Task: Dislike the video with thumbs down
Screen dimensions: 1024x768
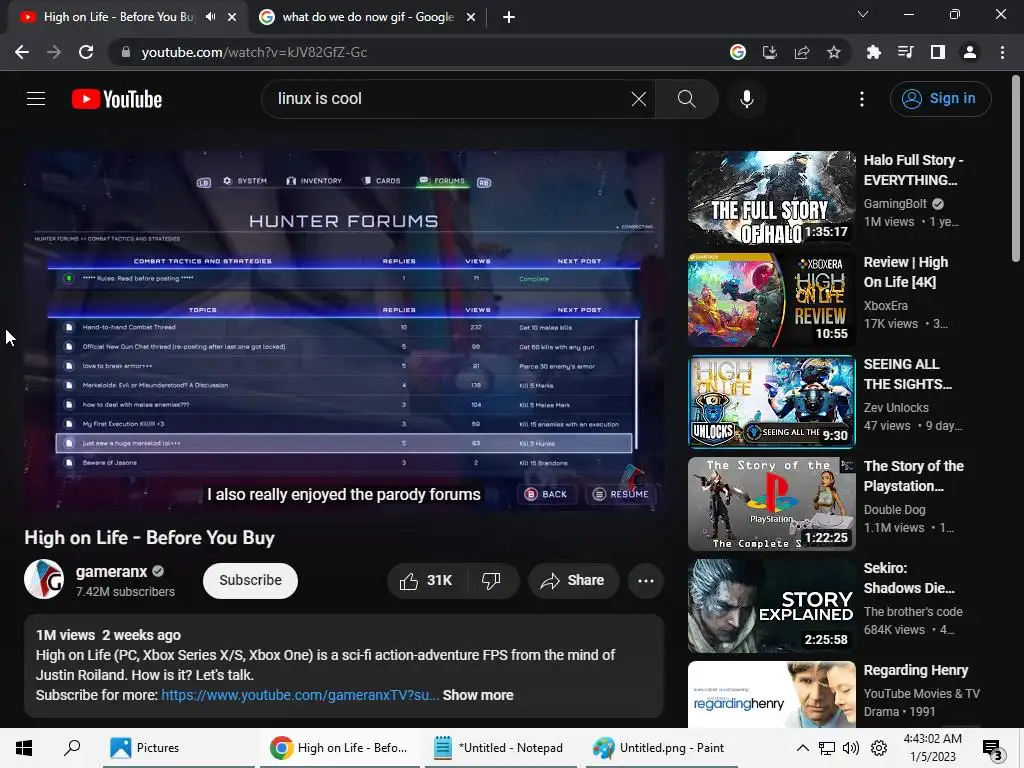Action: (x=491, y=581)
